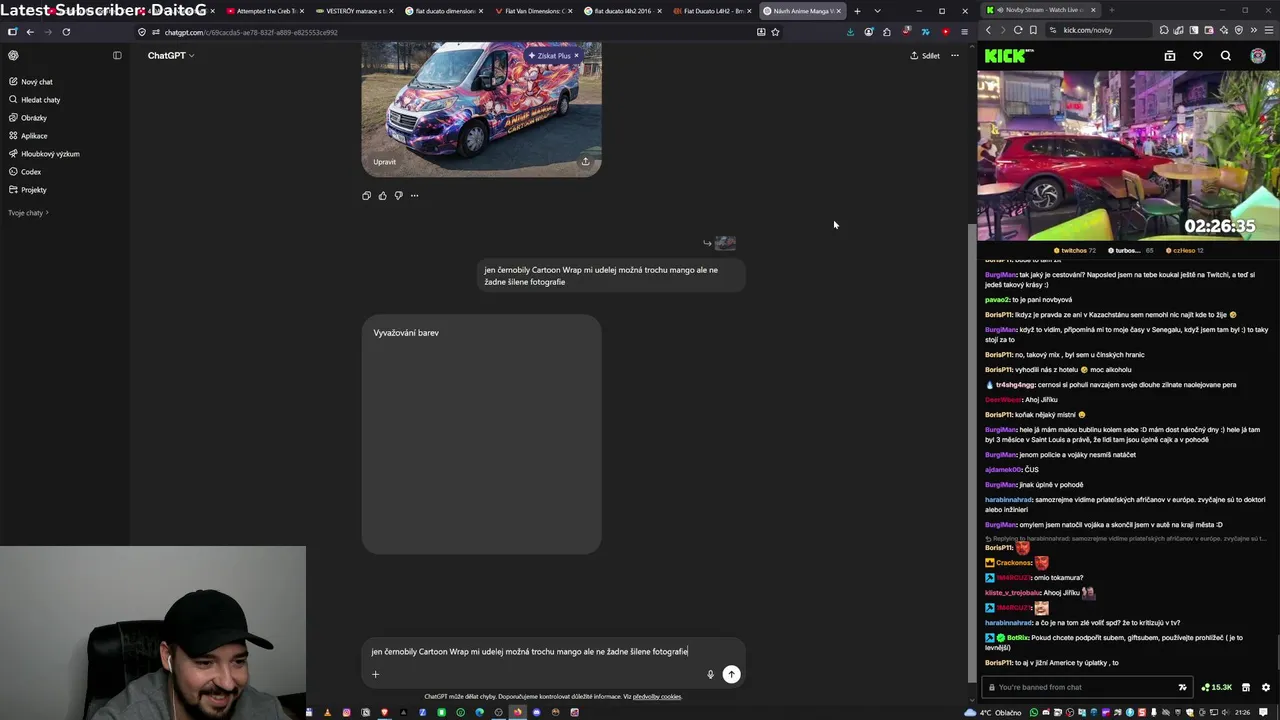The image size is (1280, 720).
Task: Open browser tab list chevron
Action: [877, 11]
